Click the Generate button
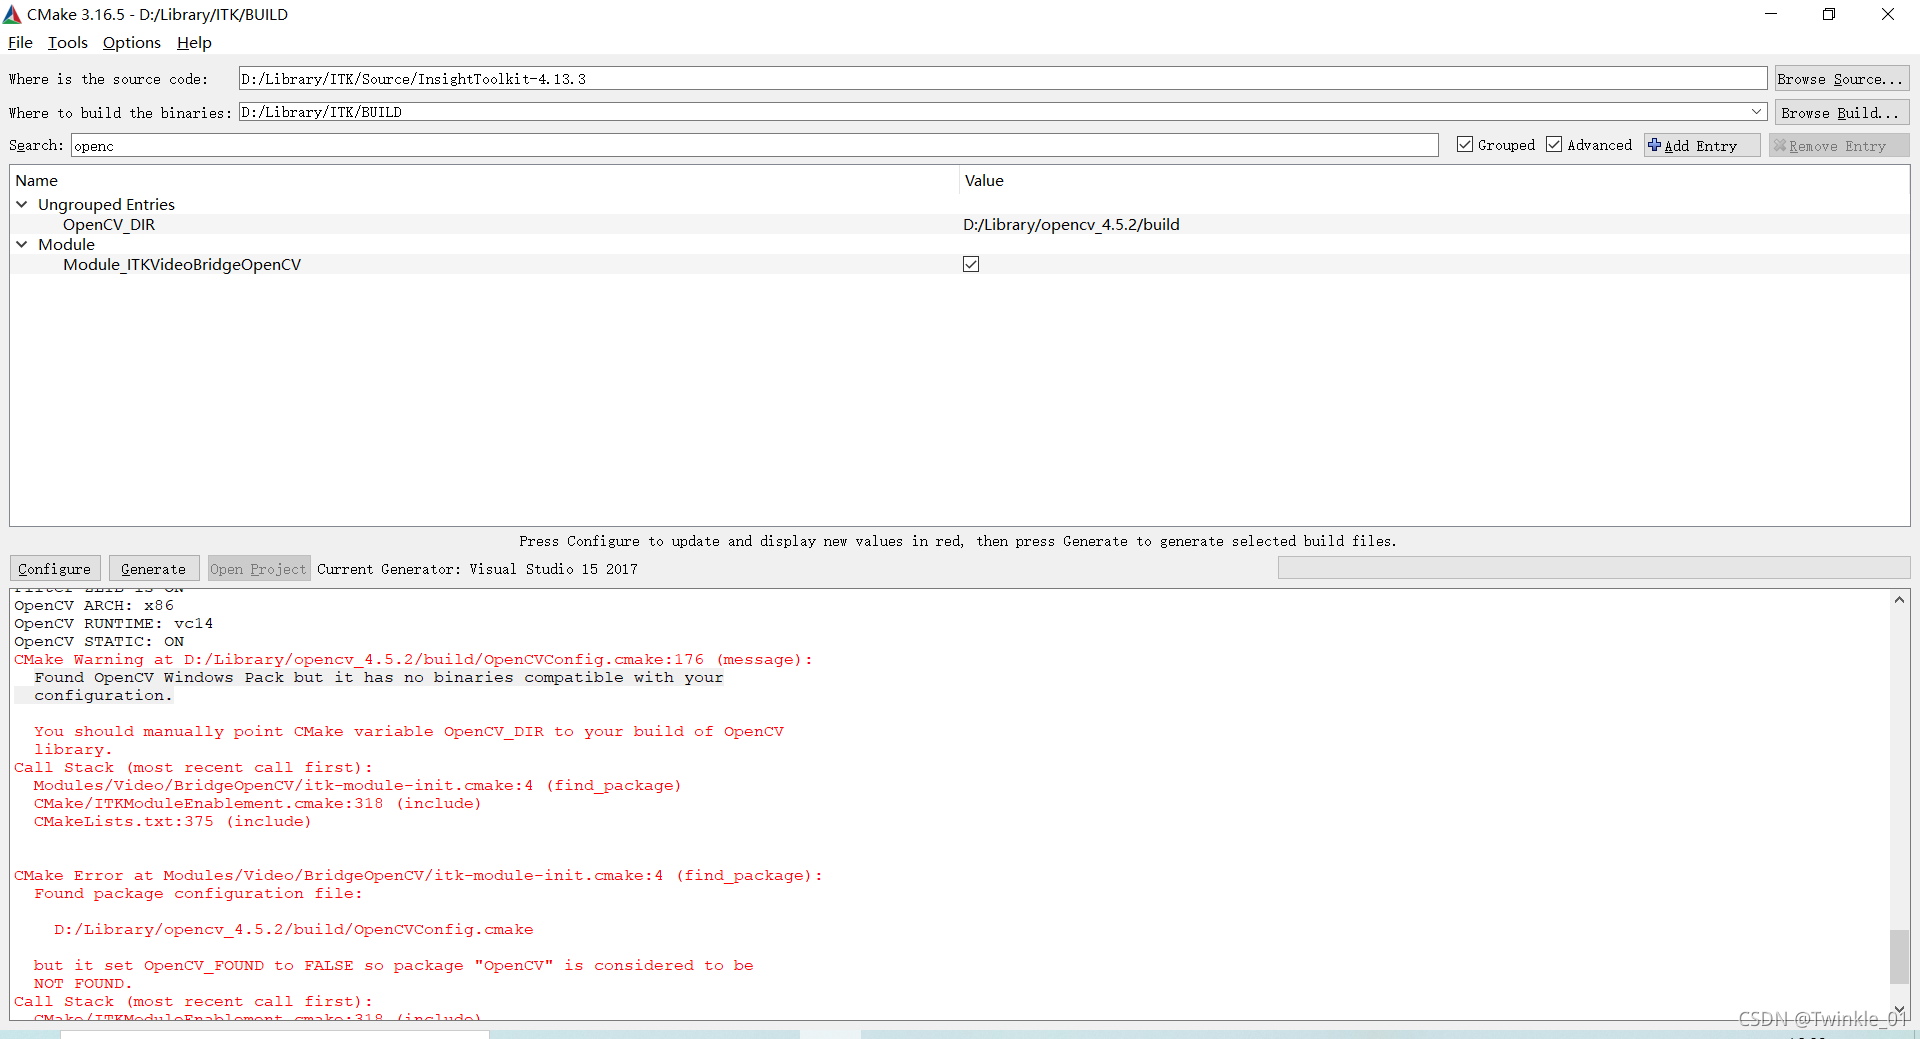 click(x=154, y=569)
